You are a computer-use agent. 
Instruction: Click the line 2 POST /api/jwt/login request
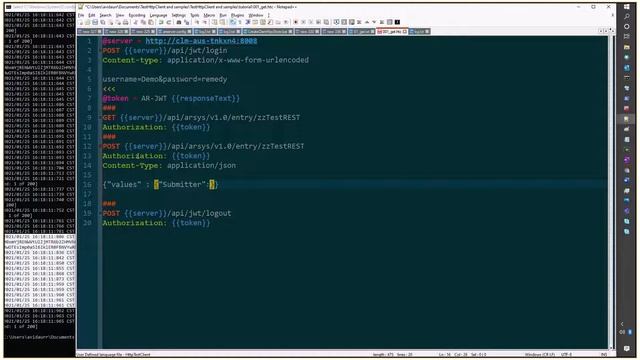(165, 51)
